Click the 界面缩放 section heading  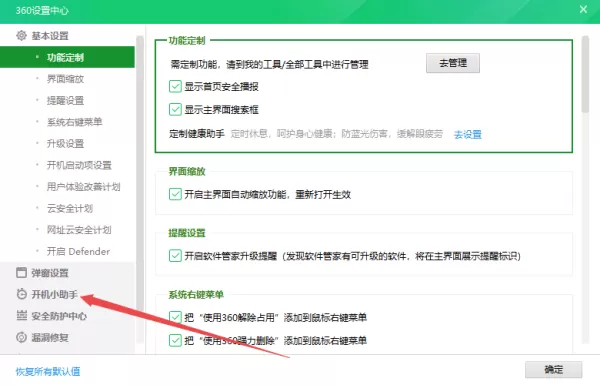click(187, 171)
